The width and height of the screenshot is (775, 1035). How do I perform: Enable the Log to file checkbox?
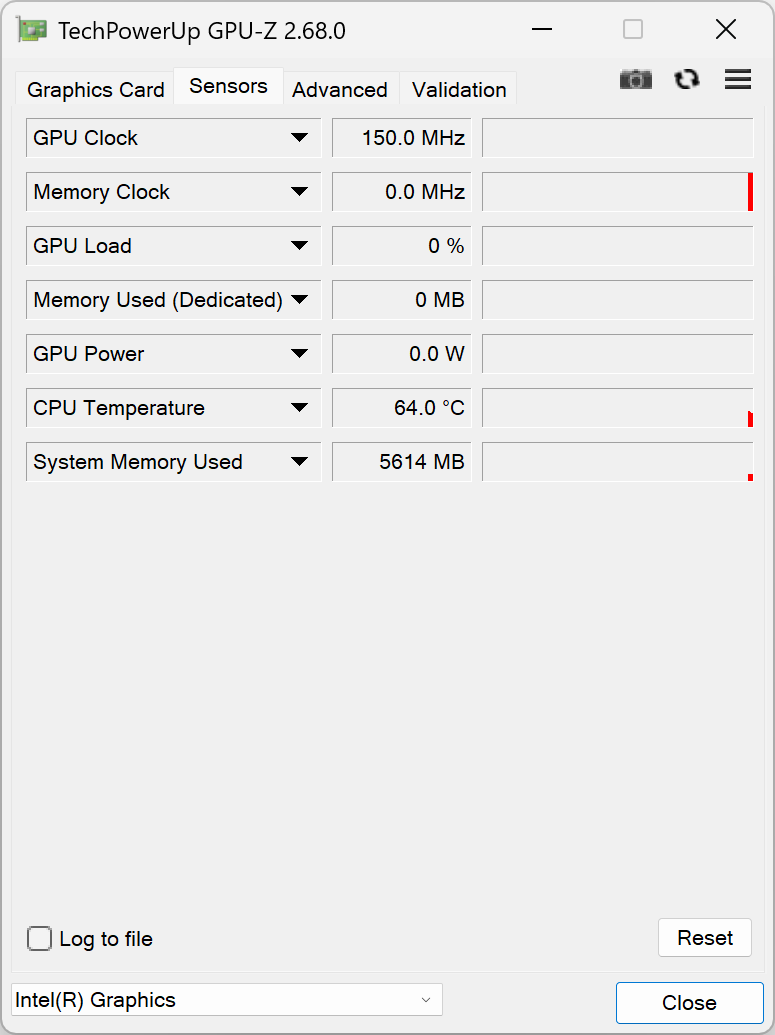(x=40, y=939)
